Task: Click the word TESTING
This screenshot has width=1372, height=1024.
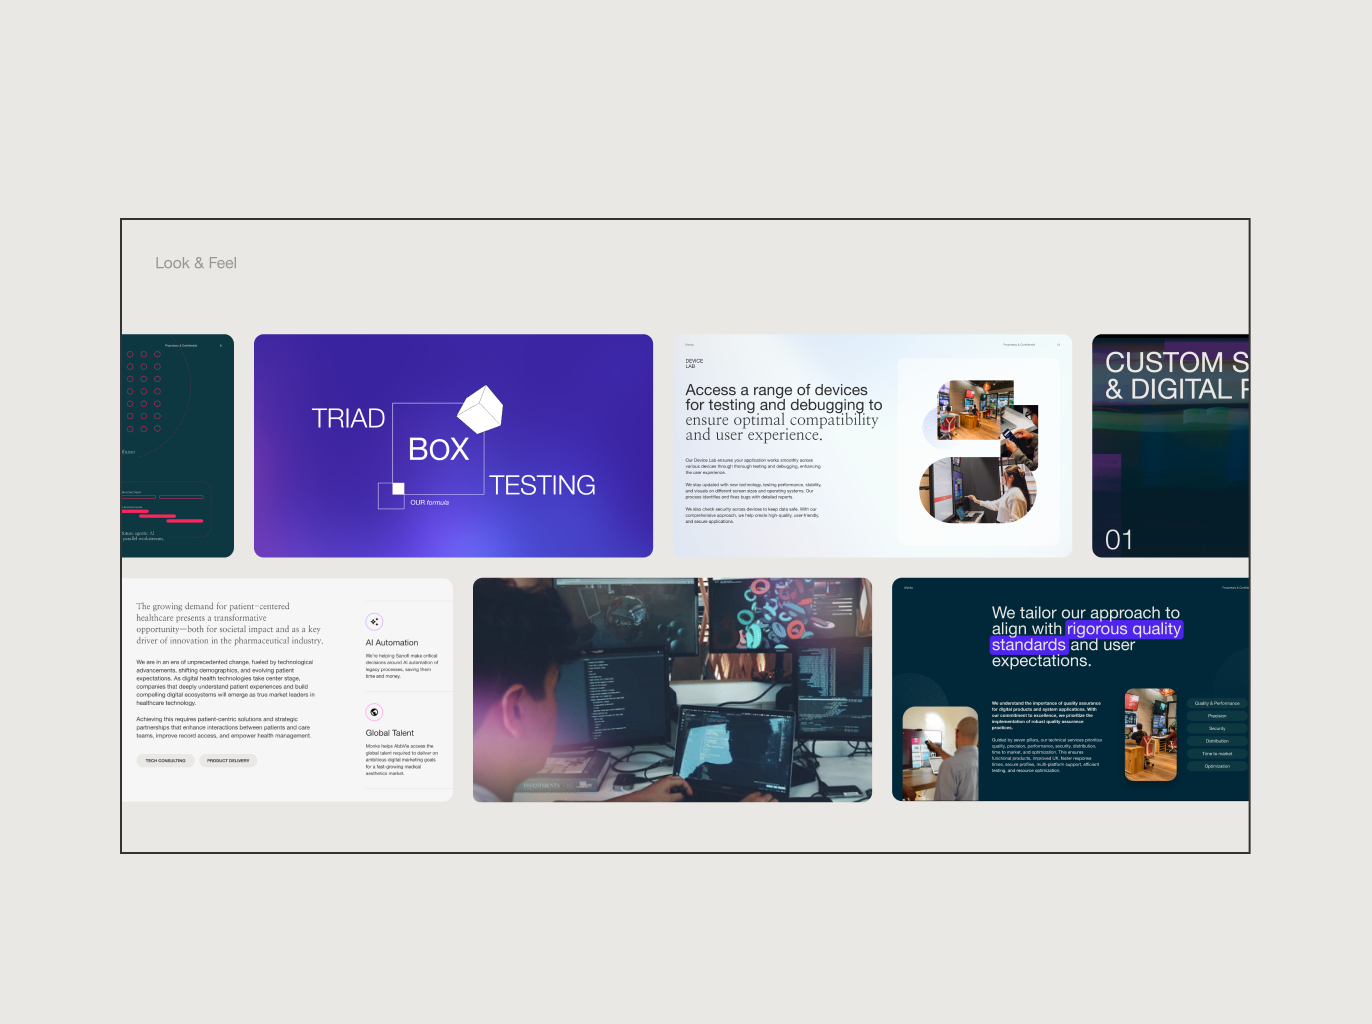Action: point(542,485)
